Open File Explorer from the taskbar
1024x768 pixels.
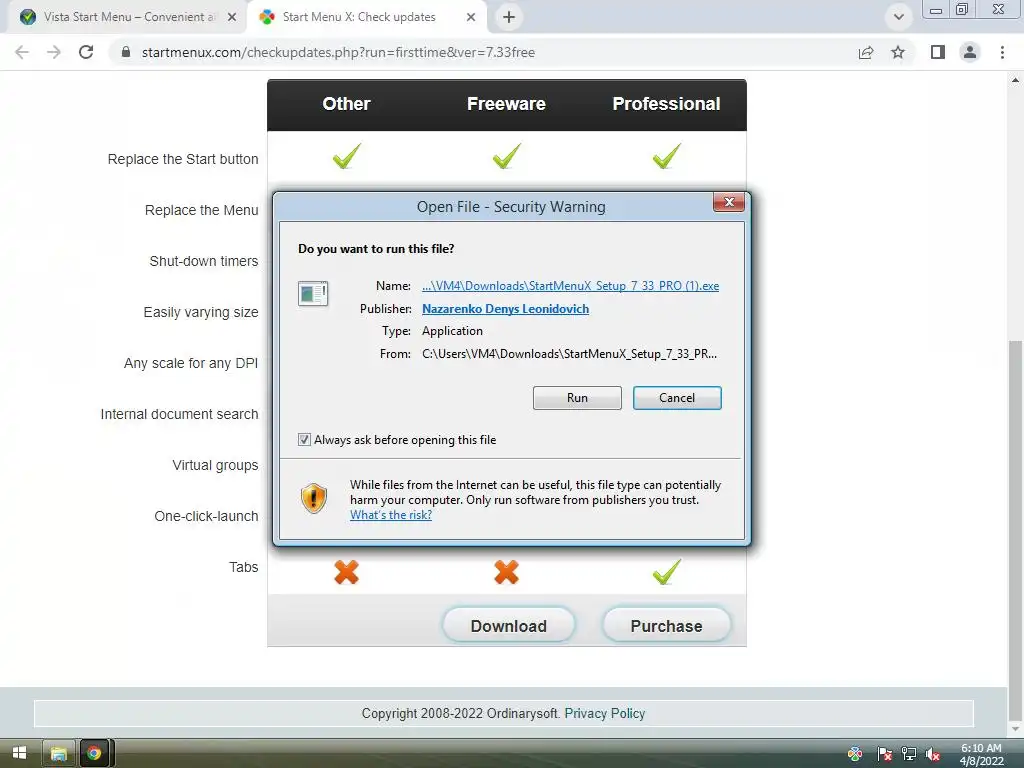point(59,753)
